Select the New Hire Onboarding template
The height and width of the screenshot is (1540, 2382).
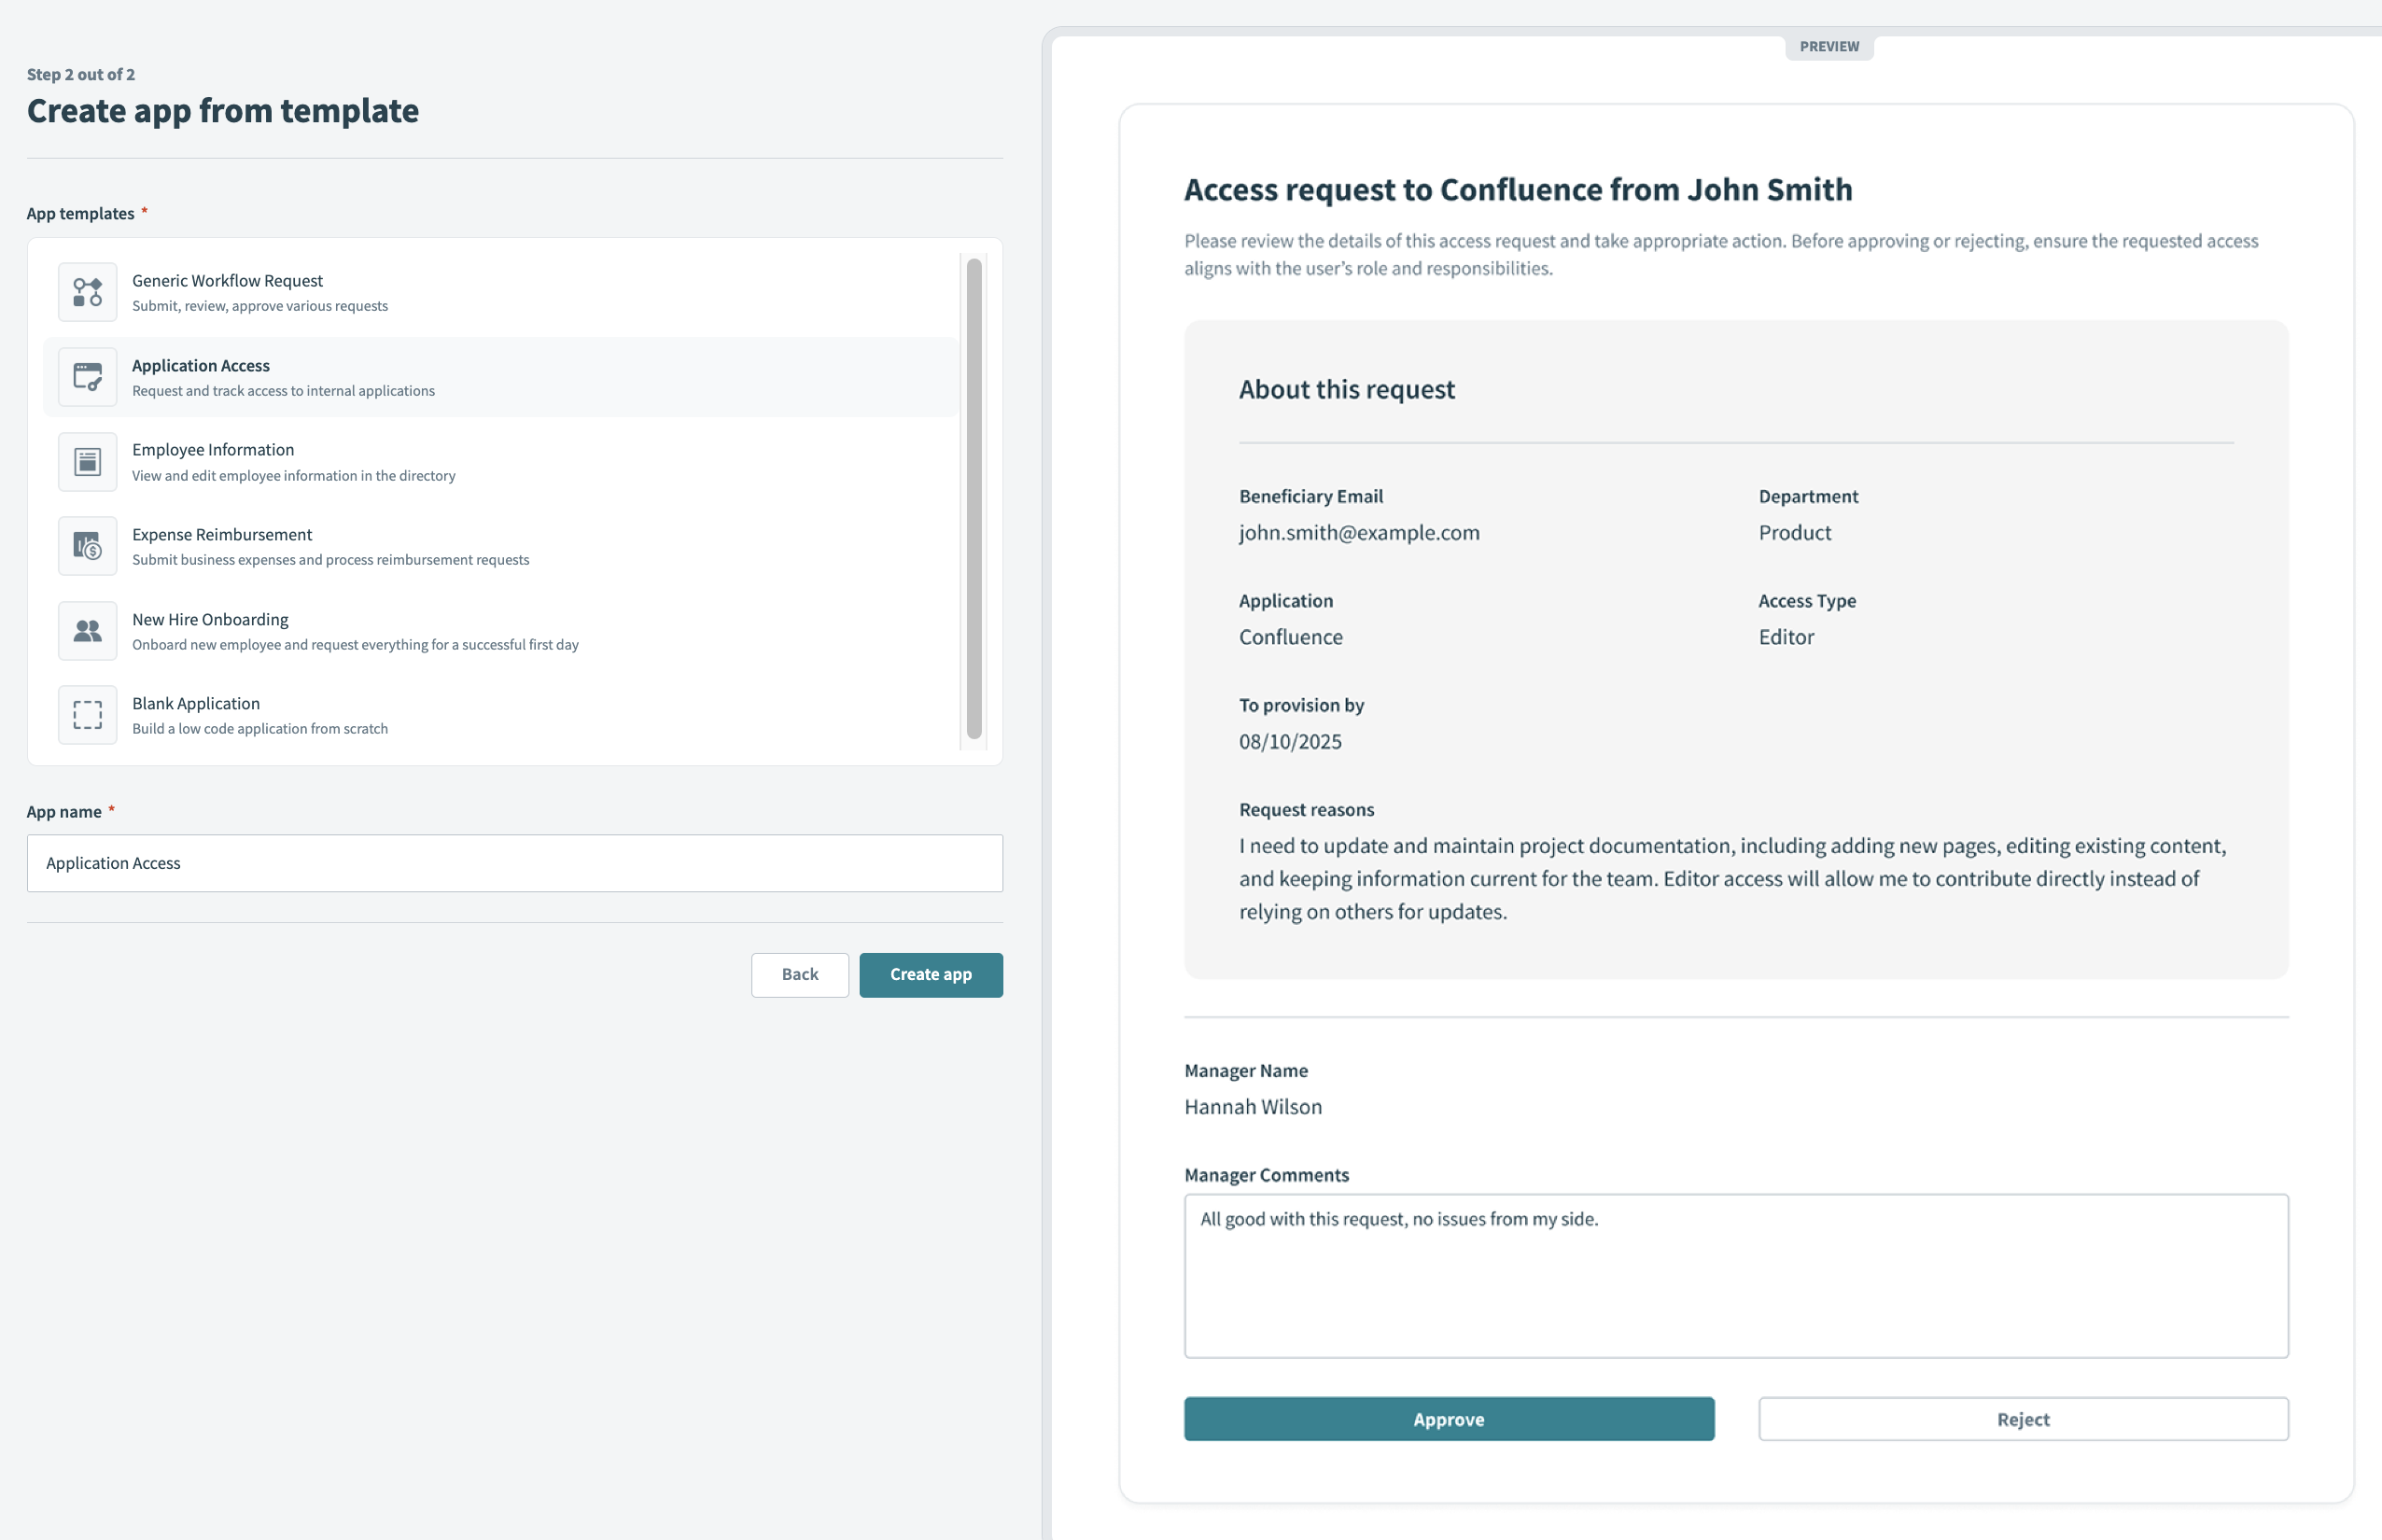click(x=210, y=620)
